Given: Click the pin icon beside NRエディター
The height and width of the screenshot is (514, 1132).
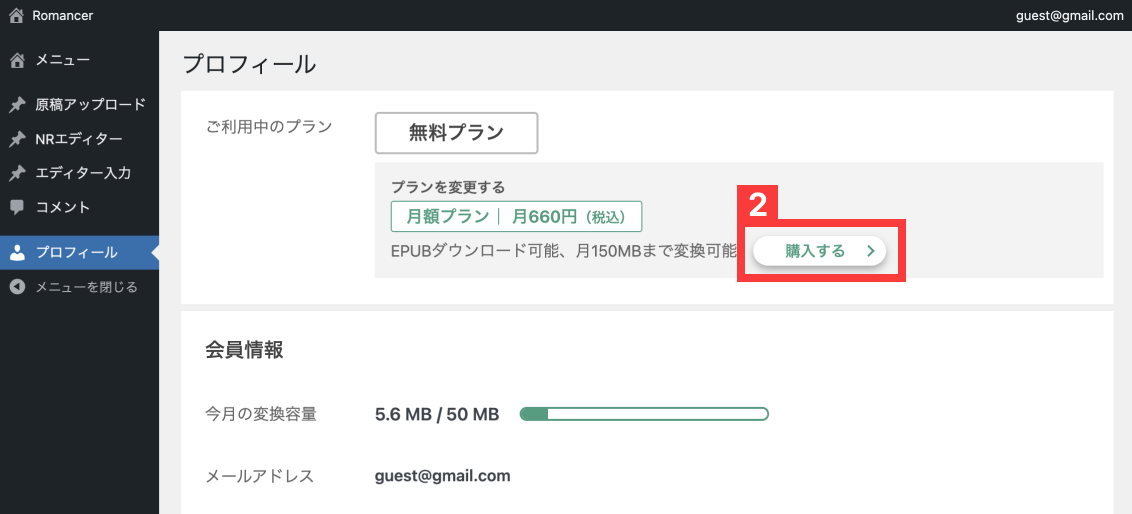Looking at the screenshot, I should point(17,139).
